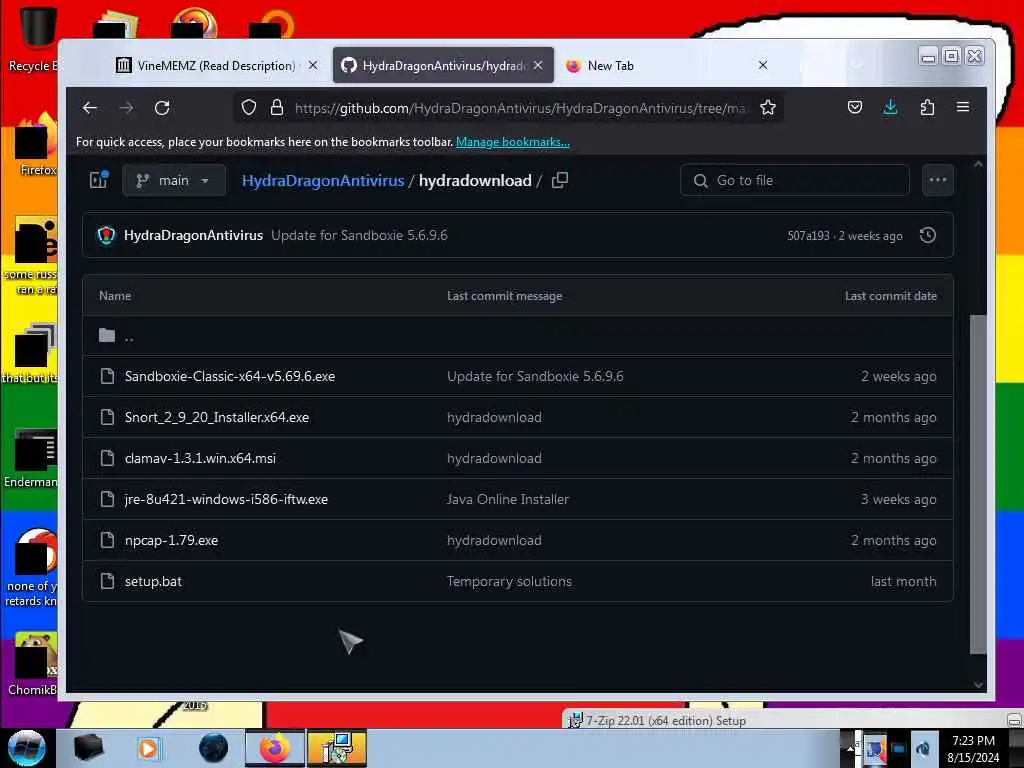Click the Java Online Installer commit message
Screen dimensions: 1024x768
(508, 499)
